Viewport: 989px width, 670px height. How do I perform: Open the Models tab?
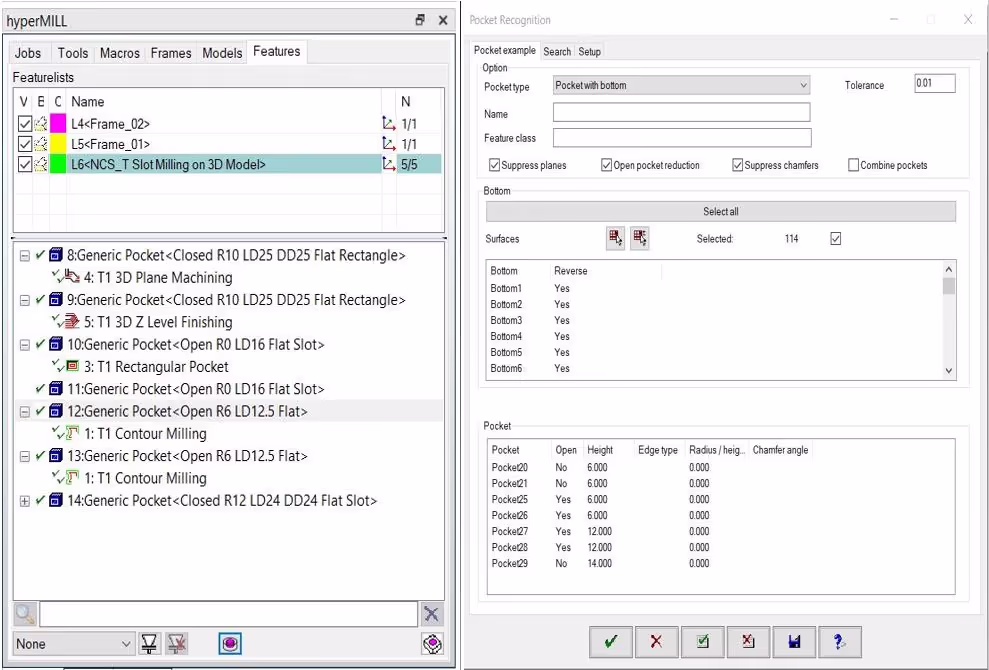[222, 53]
